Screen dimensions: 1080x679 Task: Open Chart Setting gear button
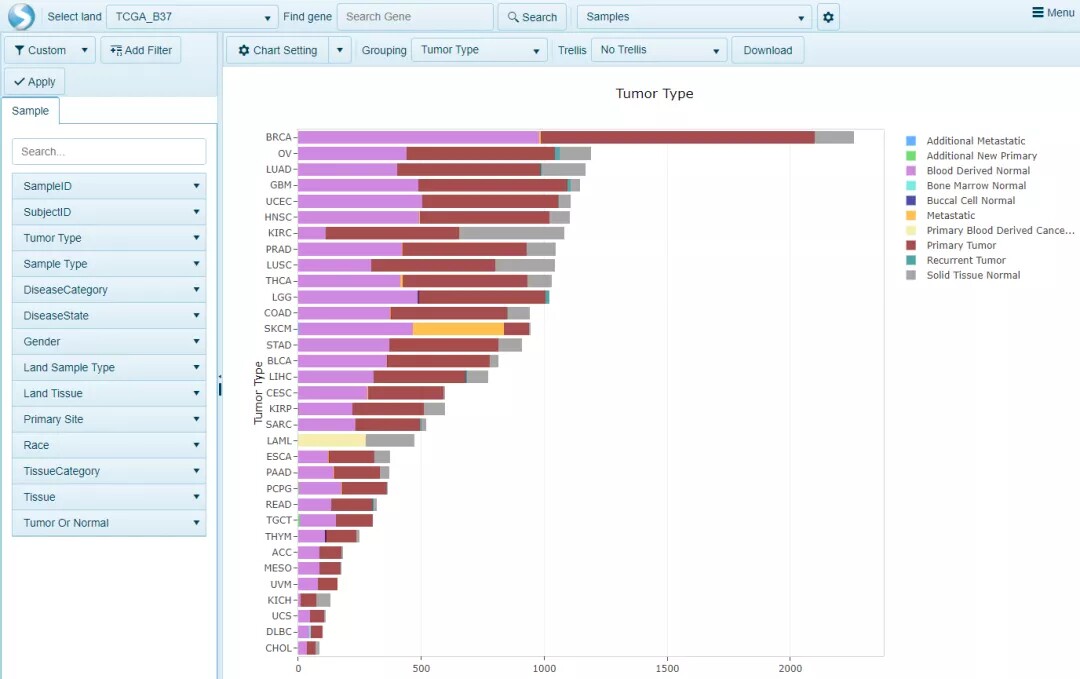tap(278, 50)
